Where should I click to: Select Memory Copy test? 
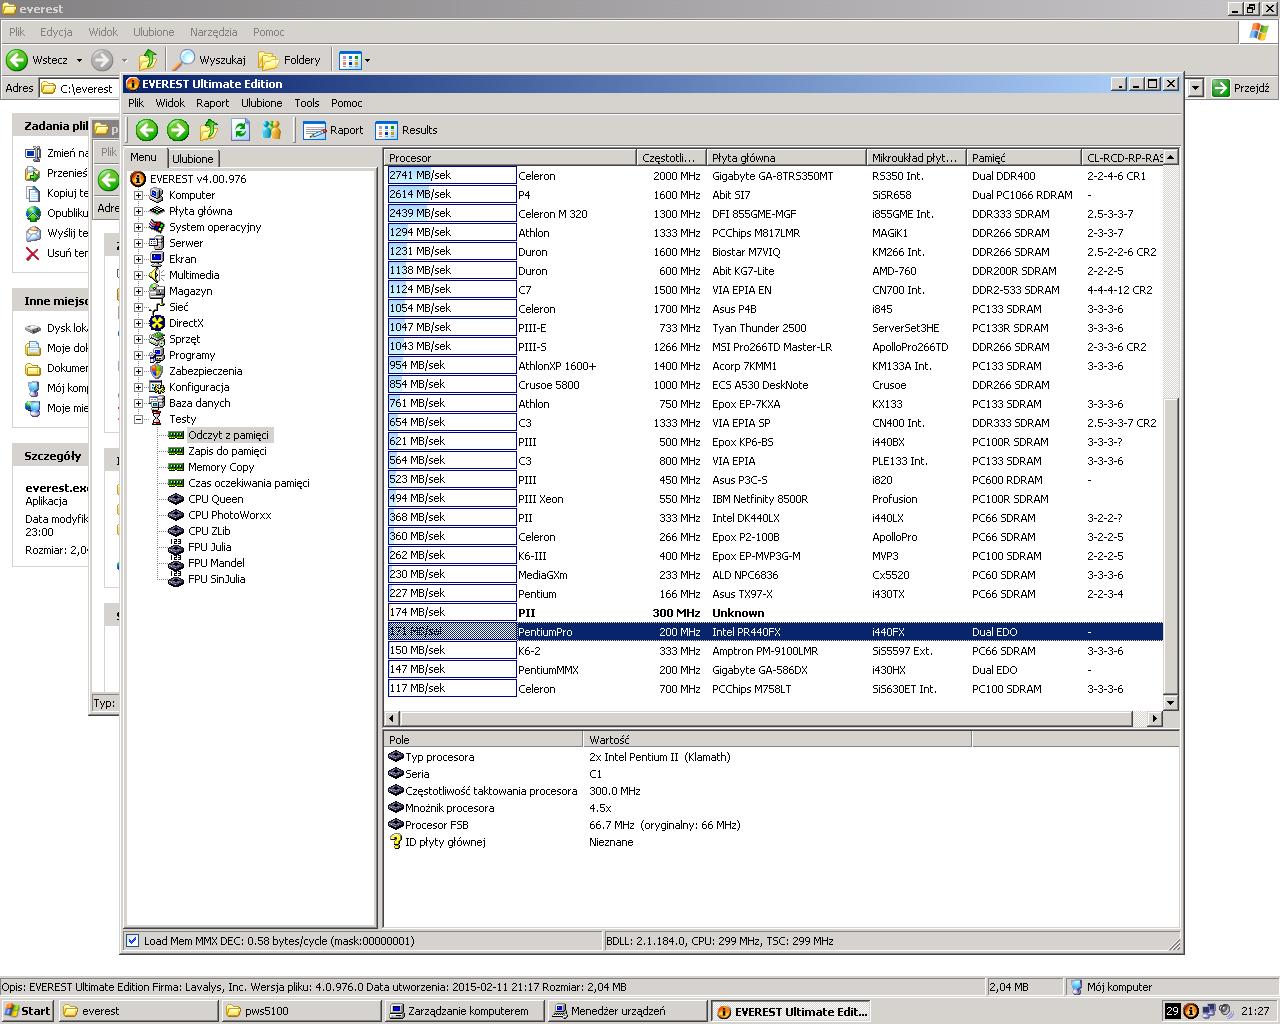221,467
